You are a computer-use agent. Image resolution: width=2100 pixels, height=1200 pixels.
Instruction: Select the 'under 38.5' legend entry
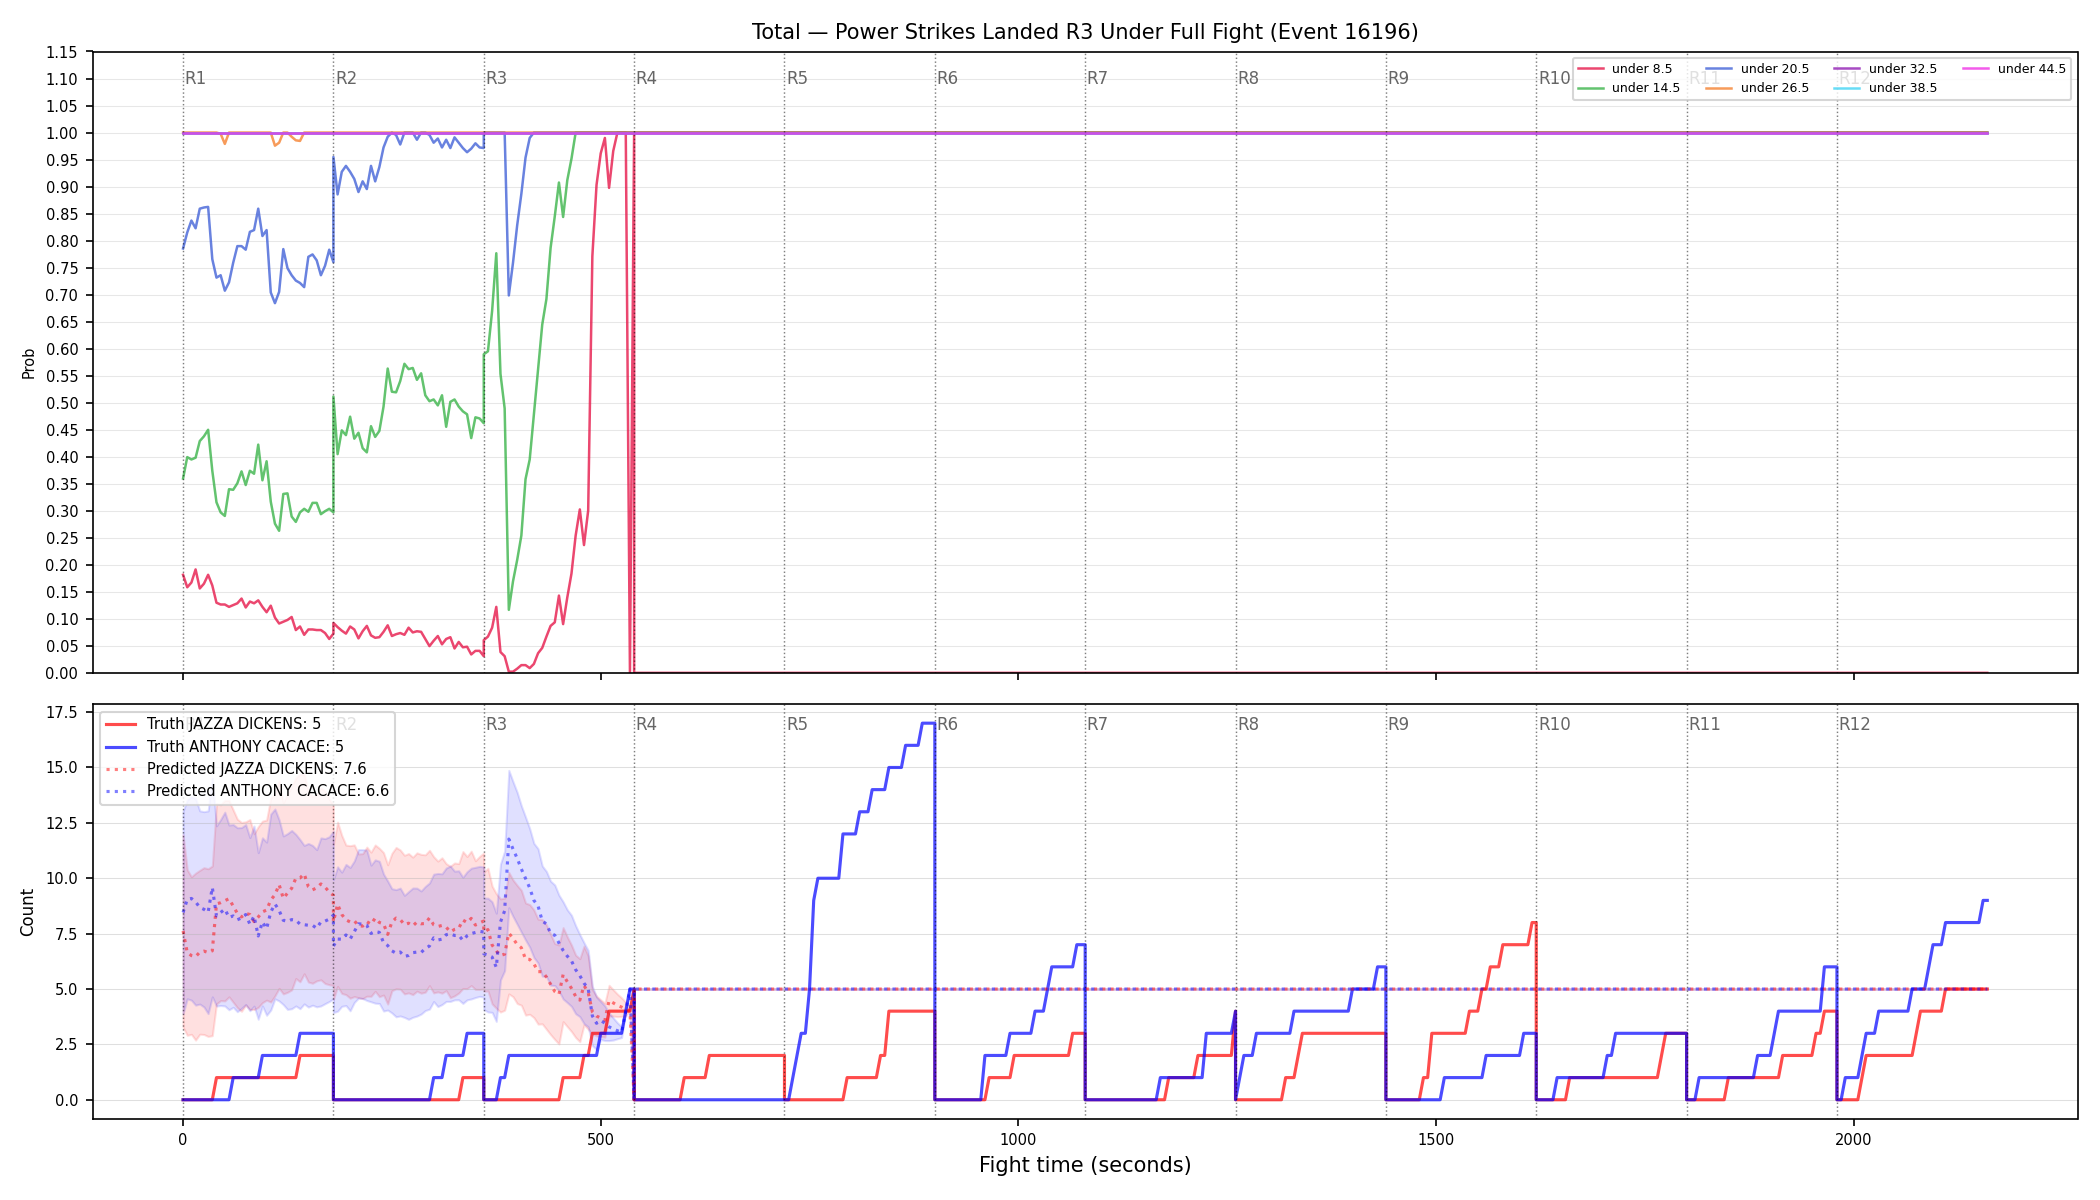tap(1885, 88)
